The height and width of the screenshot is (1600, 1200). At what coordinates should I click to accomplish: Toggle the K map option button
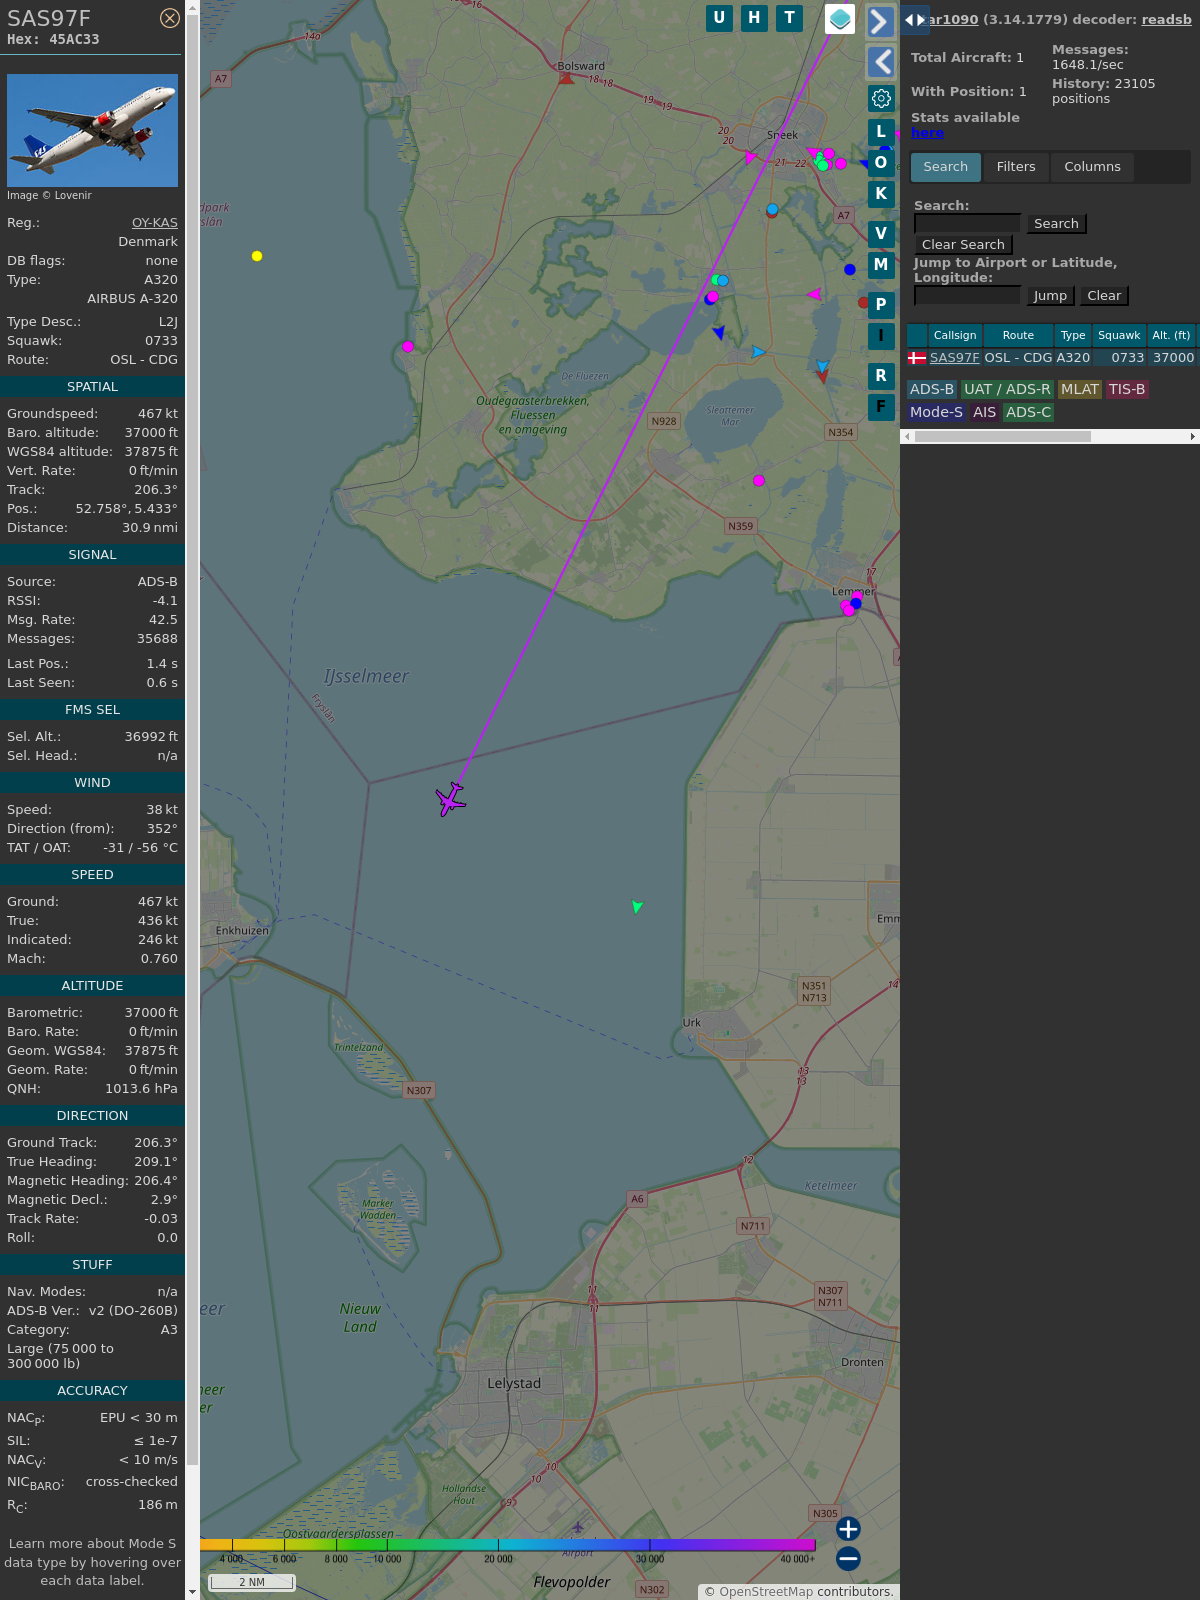click(881, 194)
